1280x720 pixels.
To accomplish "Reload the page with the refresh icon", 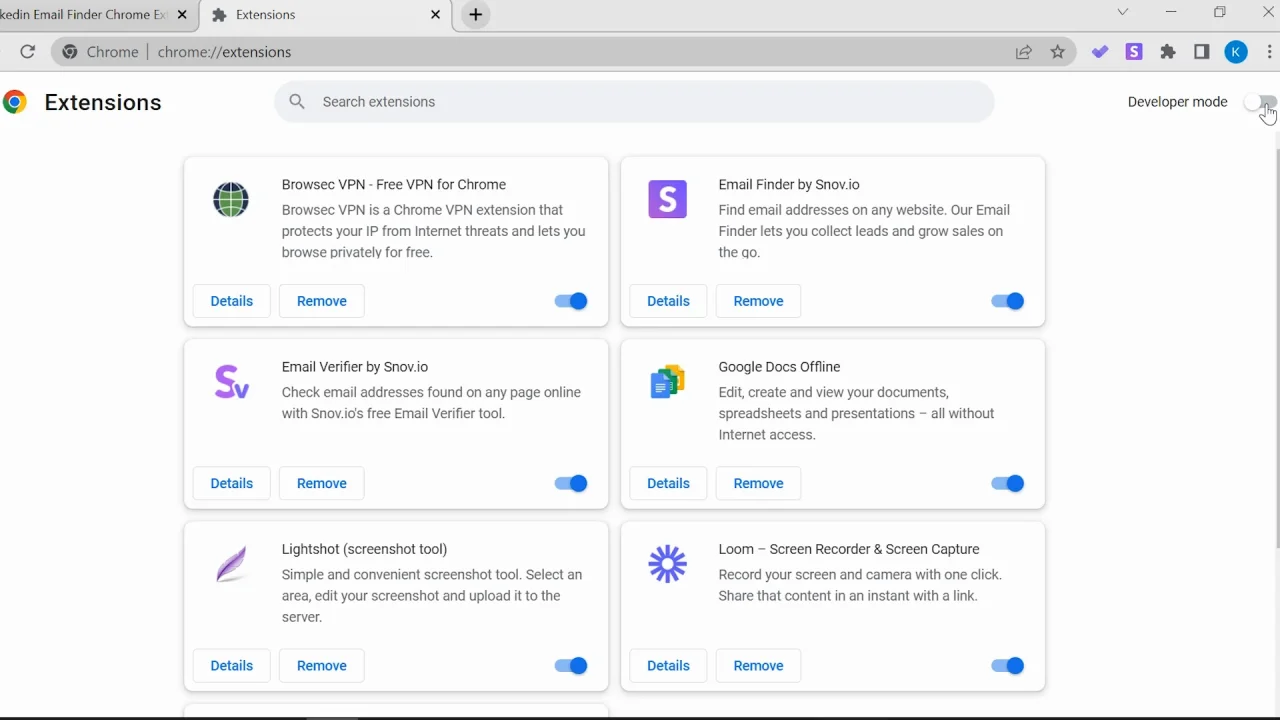I will point(28,52).
